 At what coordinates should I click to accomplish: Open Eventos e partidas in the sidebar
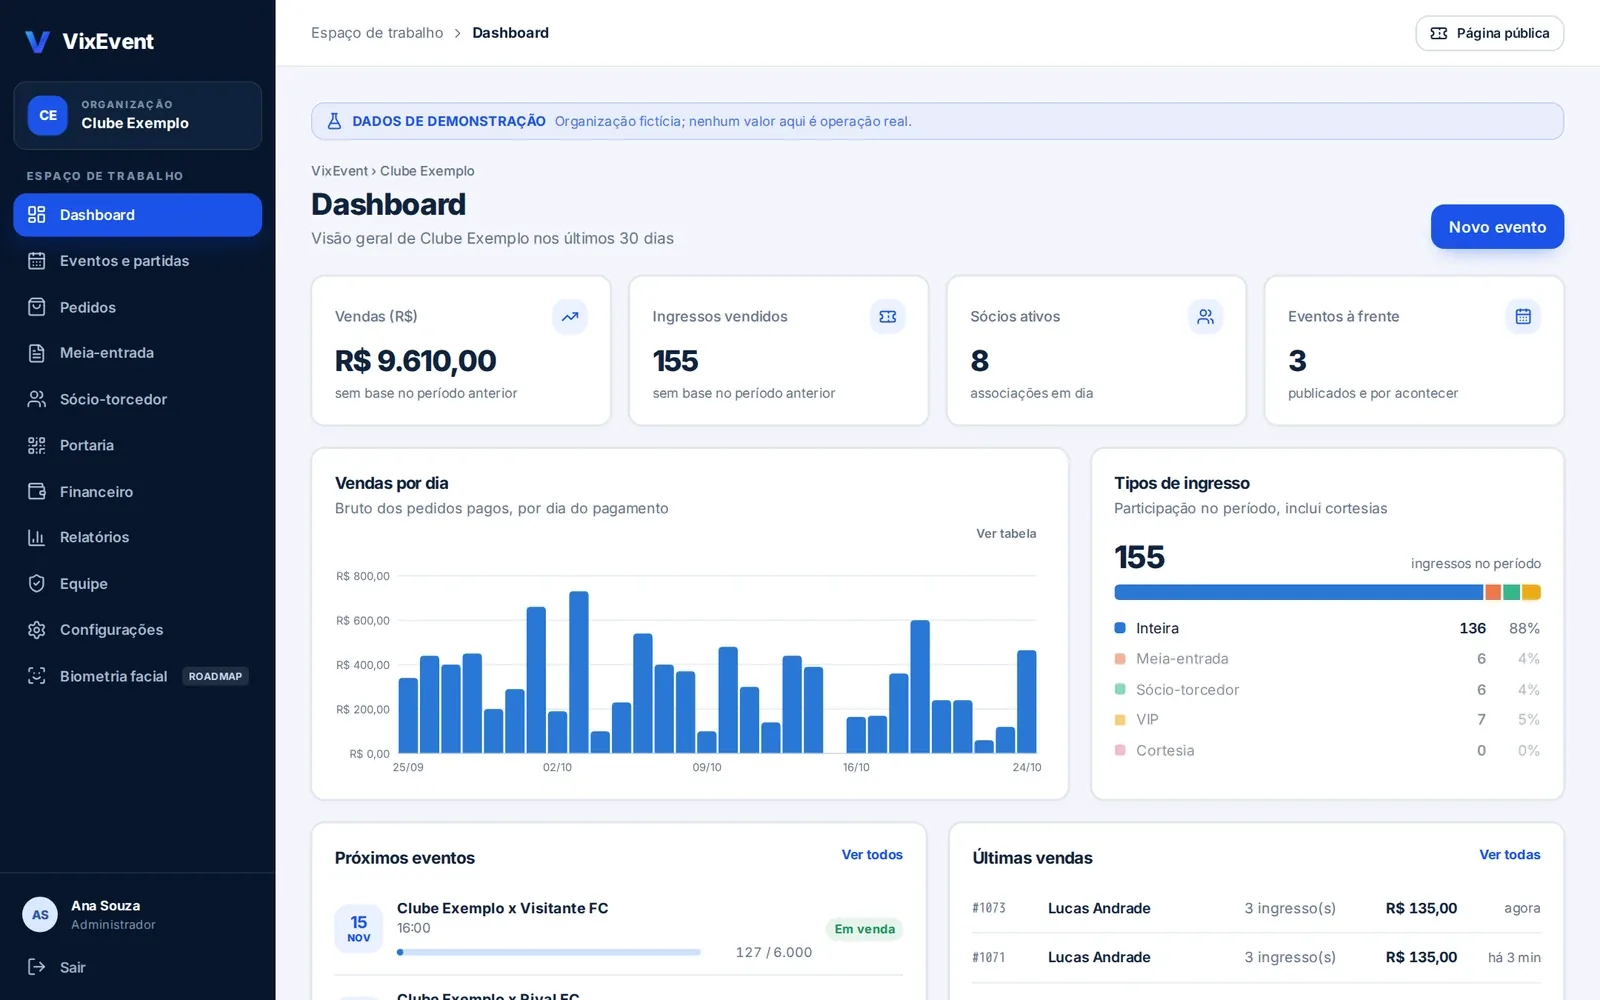[x=138, y=261]
